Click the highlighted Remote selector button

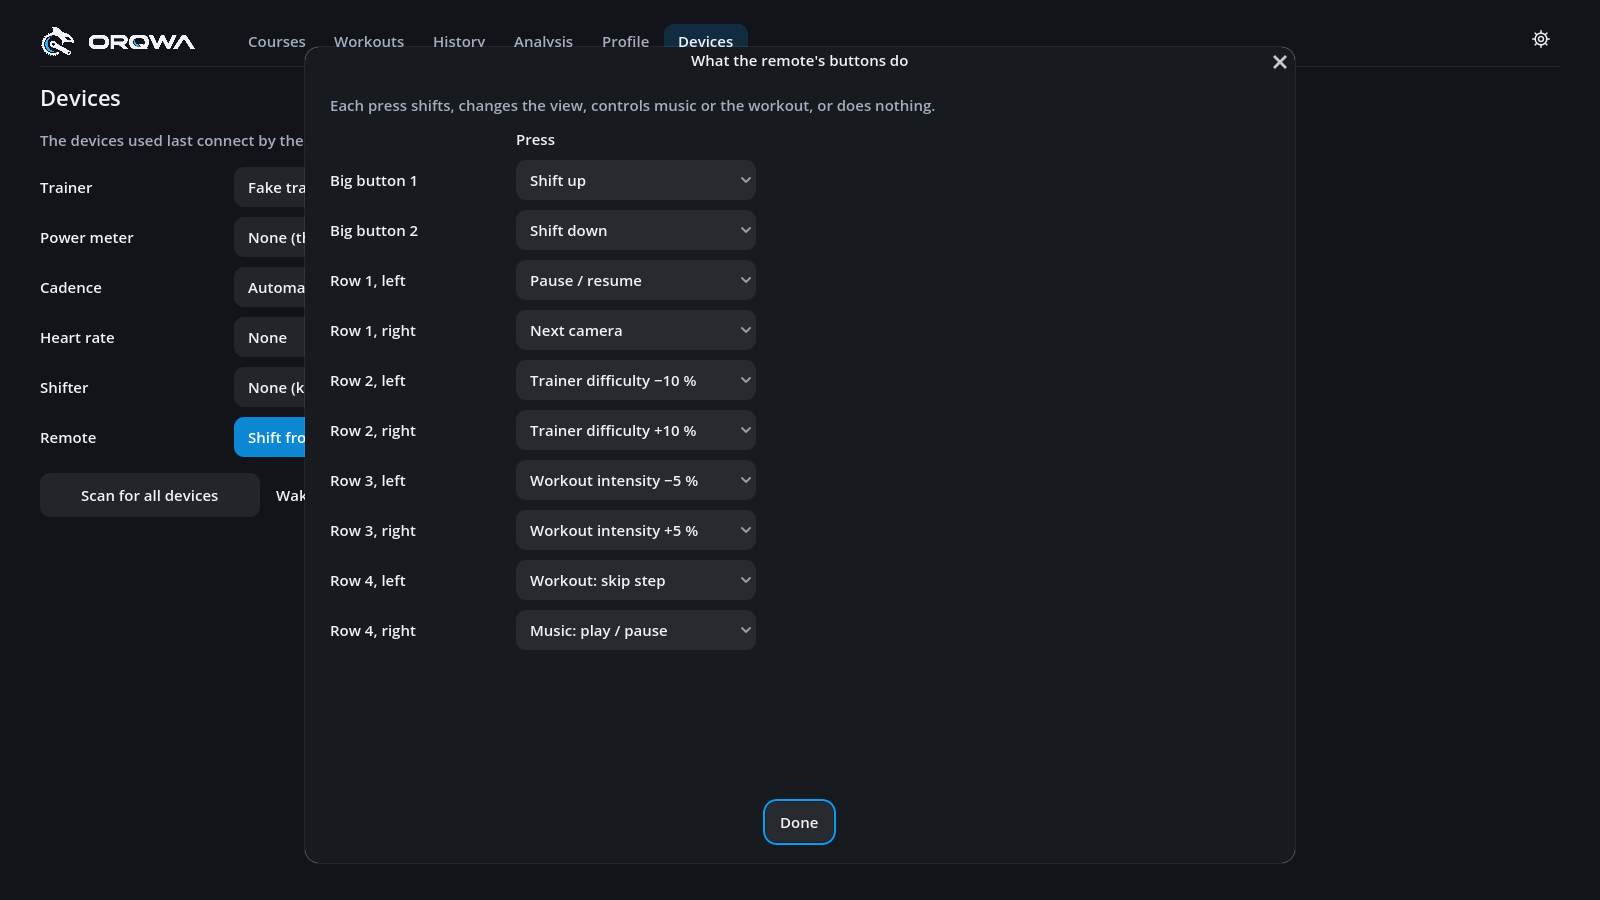click(x=270, y=437)
